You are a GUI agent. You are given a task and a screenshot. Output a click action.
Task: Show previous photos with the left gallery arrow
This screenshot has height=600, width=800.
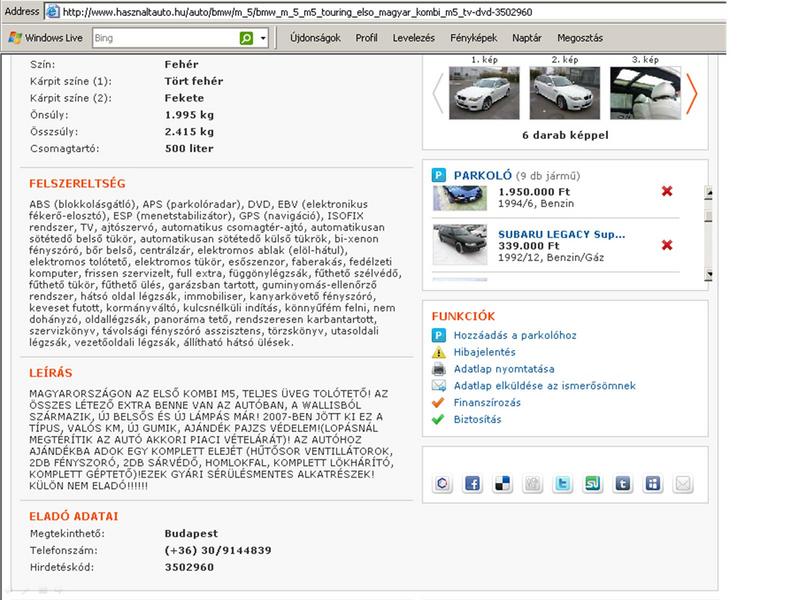click(438, 93)
